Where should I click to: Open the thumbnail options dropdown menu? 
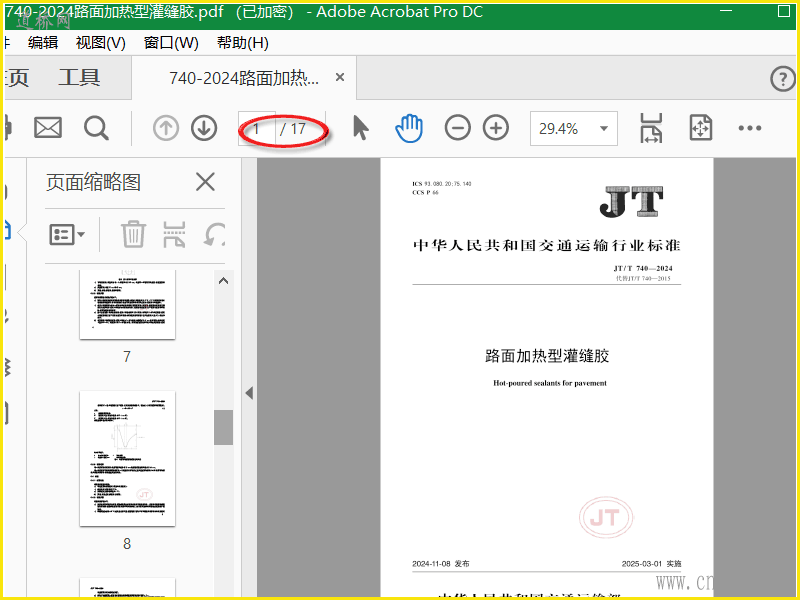coord(67,235)
